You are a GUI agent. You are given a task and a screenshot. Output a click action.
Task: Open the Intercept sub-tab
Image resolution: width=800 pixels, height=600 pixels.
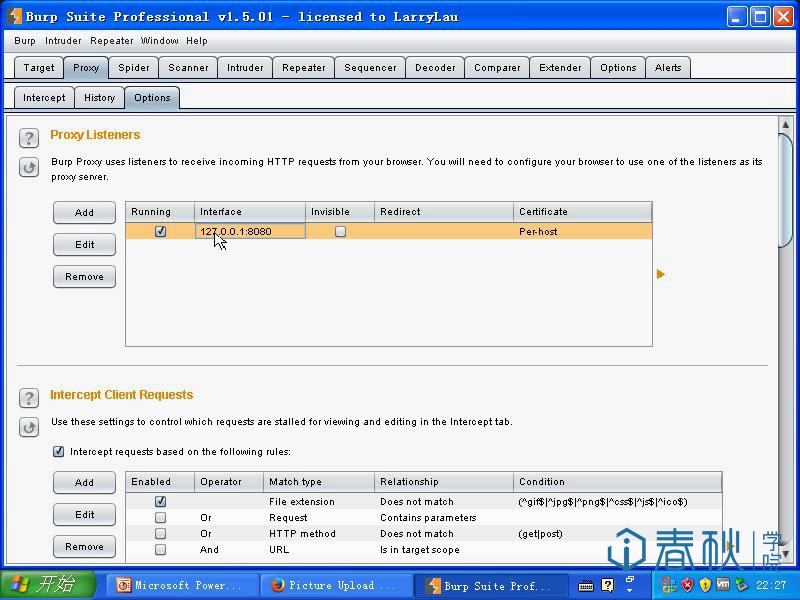click(44, 97)
